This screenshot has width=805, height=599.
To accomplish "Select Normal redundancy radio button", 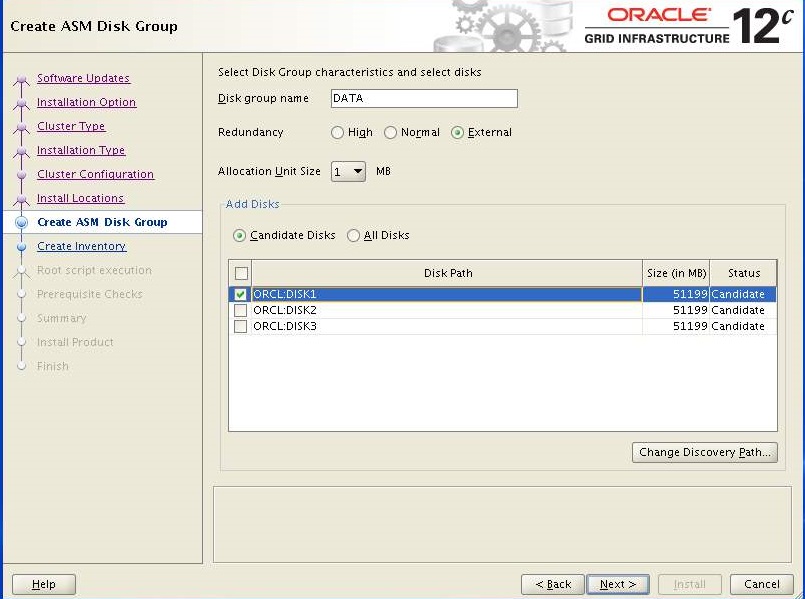I will click(390, 132).
